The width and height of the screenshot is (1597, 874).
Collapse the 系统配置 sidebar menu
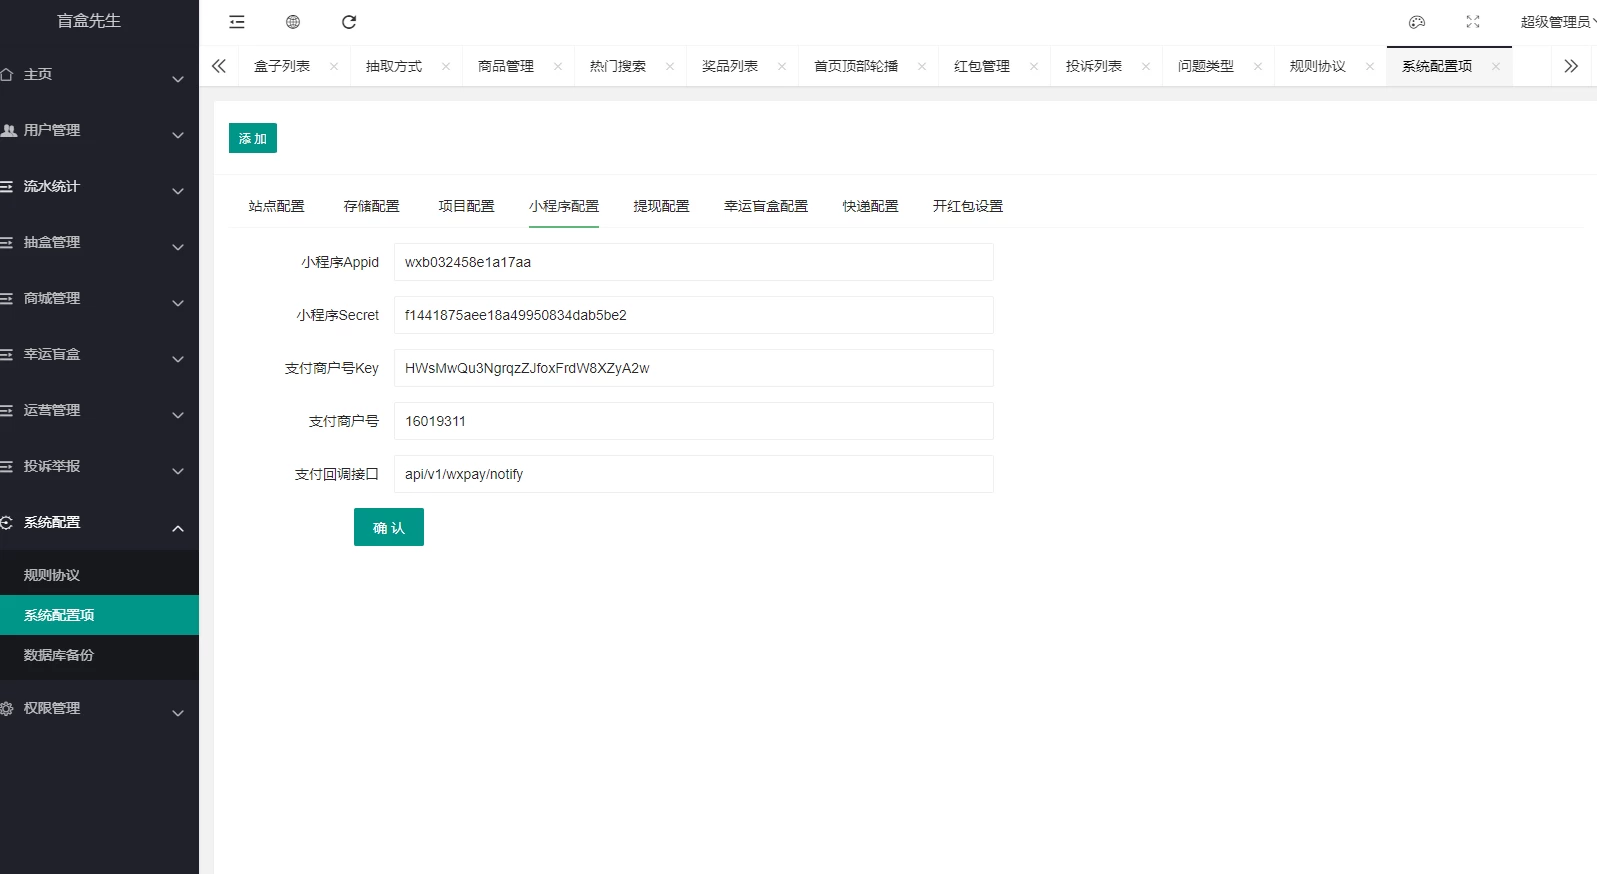[x=99, y=523]
